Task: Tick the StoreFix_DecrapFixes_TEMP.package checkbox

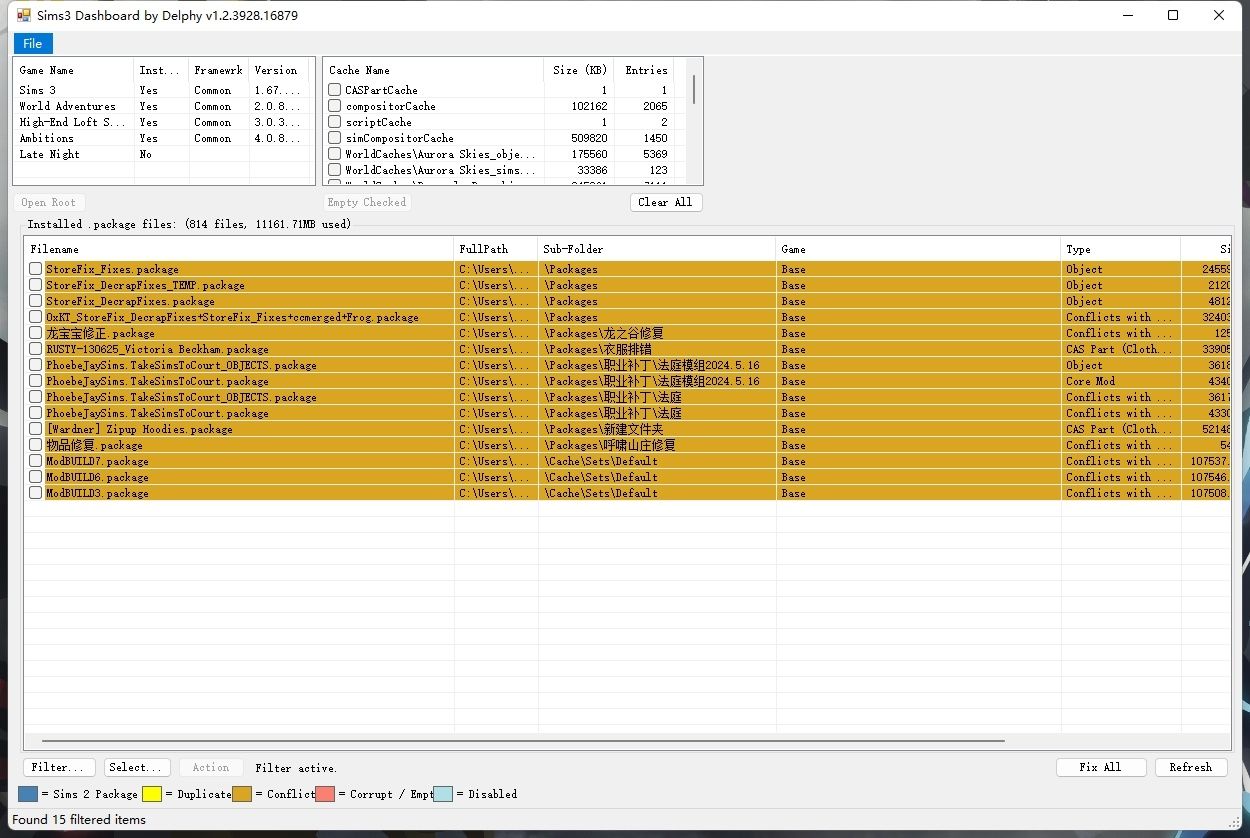Action: tap(36, 285)
